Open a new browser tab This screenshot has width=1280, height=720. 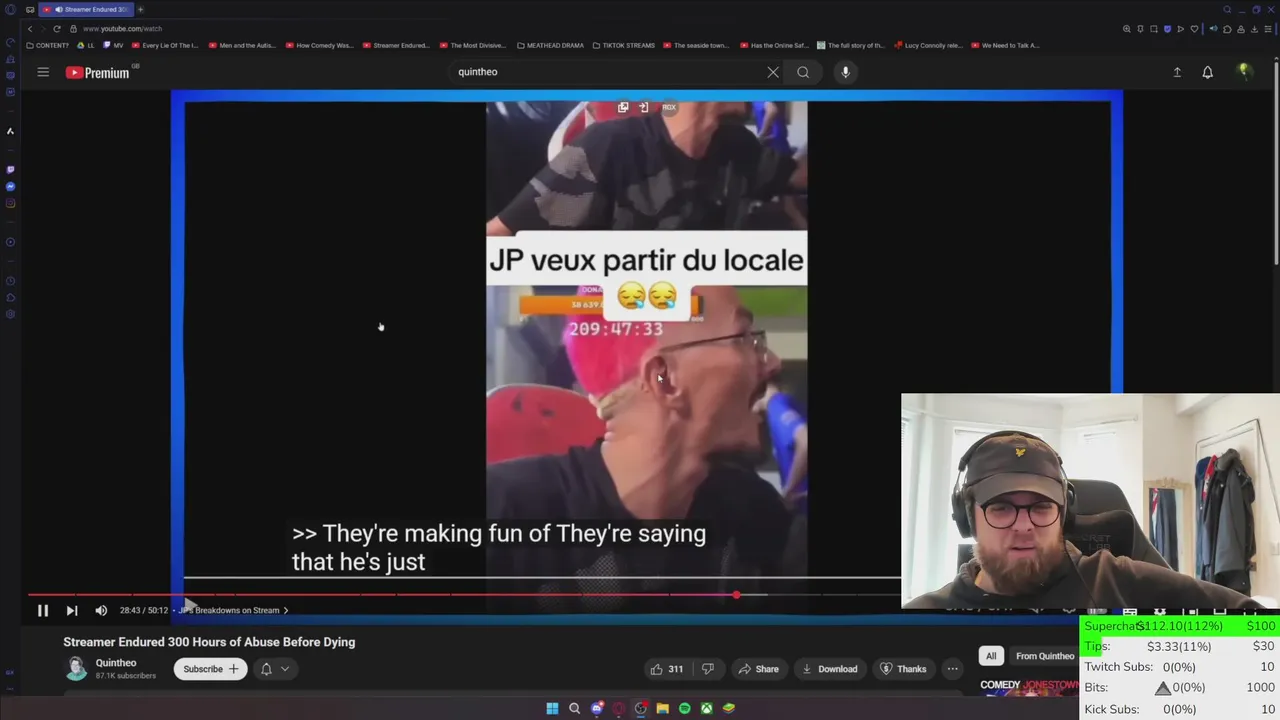pos(140,9)
